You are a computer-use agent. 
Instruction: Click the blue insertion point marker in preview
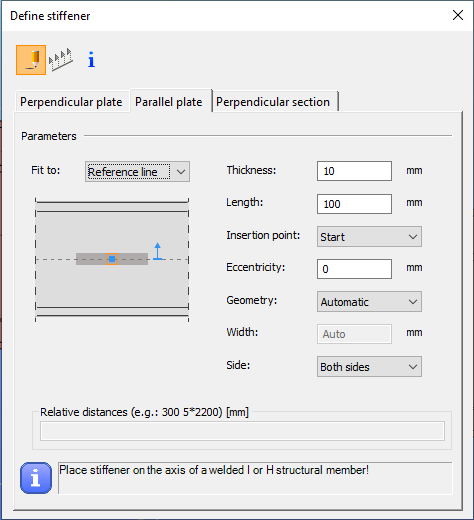(x=112, y=259)
